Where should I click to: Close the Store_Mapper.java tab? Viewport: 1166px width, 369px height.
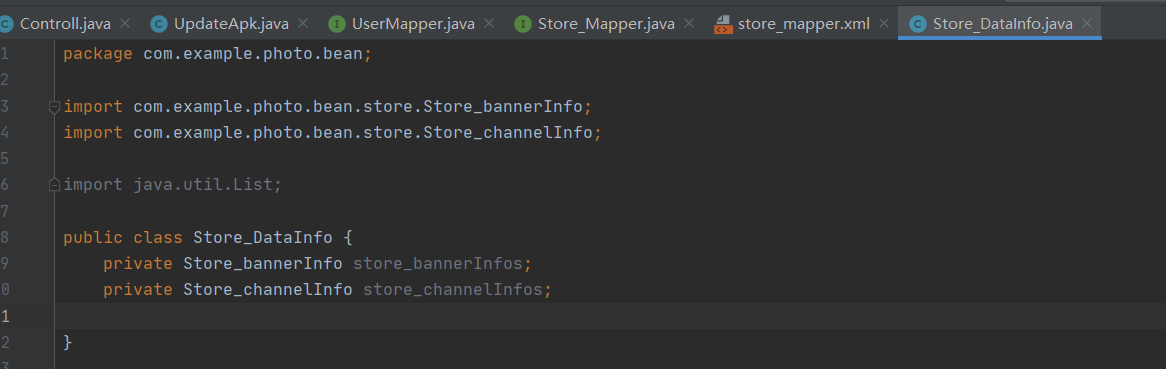coord(689,24)
